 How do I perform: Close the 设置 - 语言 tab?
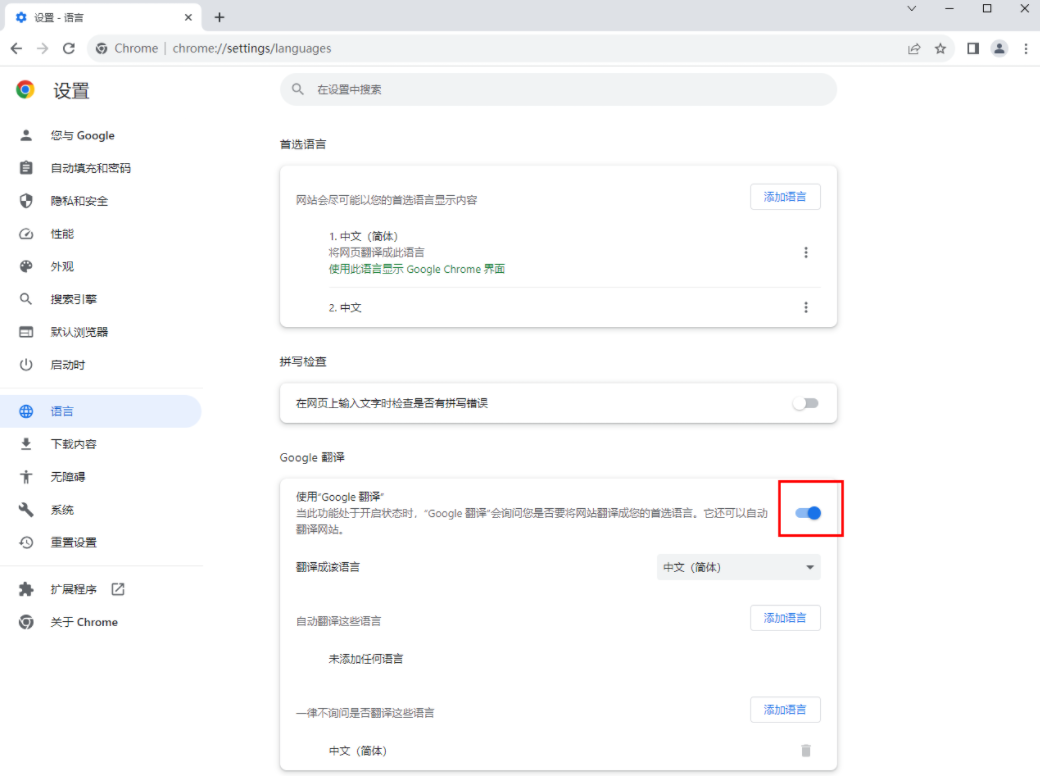coord(188,17)
